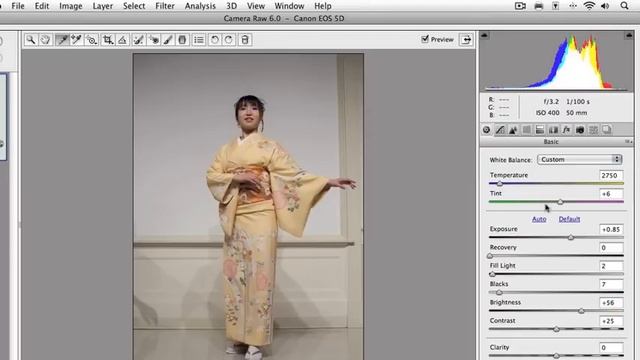Screen dimensions: 640x360
Task: Toggle full screen mode button
Action: tap(466, 40)
